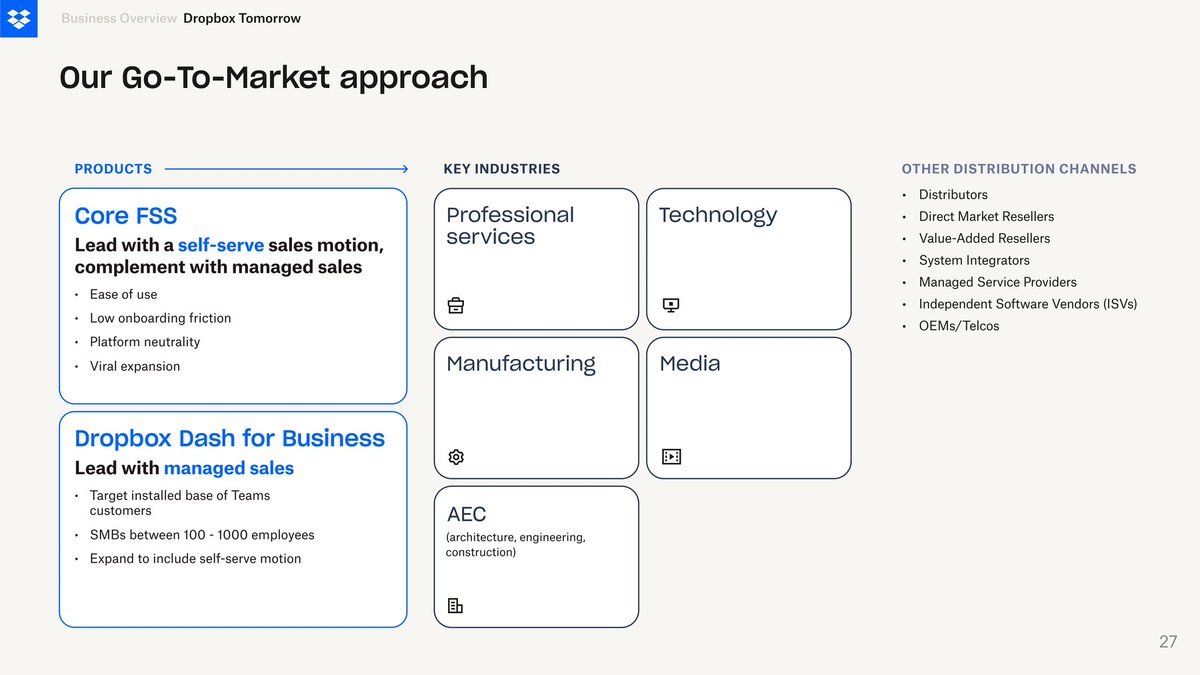This screenshot has width=1200, height=675.
Task: Click the OEMs/Telcos item
Action: tap(959, 326)
